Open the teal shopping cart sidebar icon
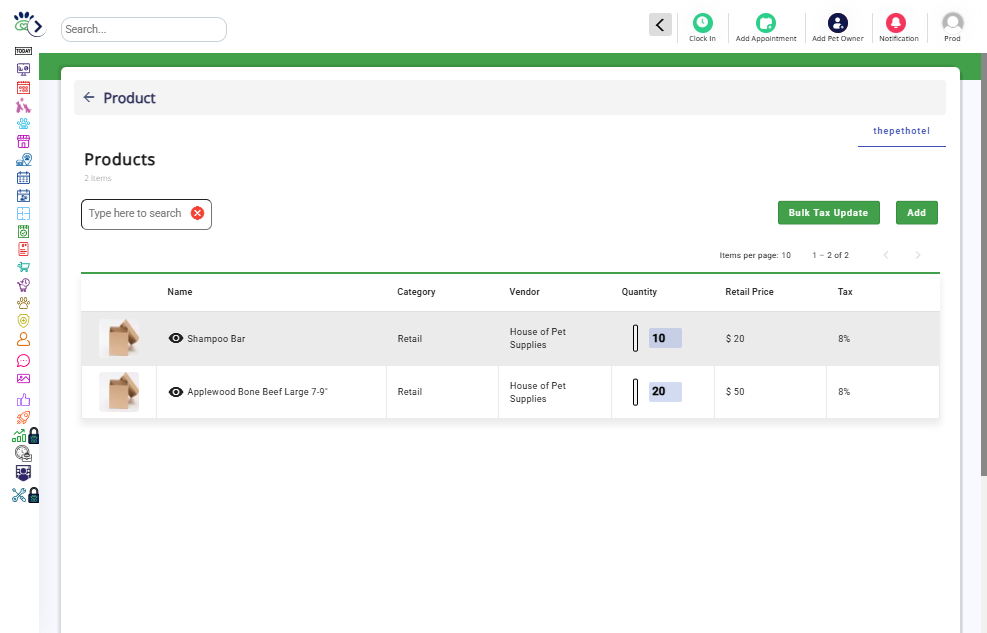 23,267
